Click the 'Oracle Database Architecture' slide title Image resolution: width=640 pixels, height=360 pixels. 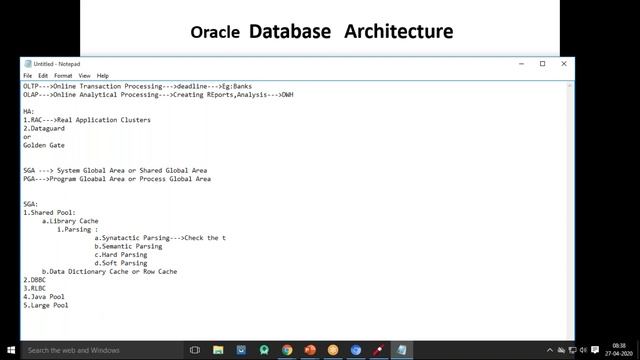coord(322,32)
